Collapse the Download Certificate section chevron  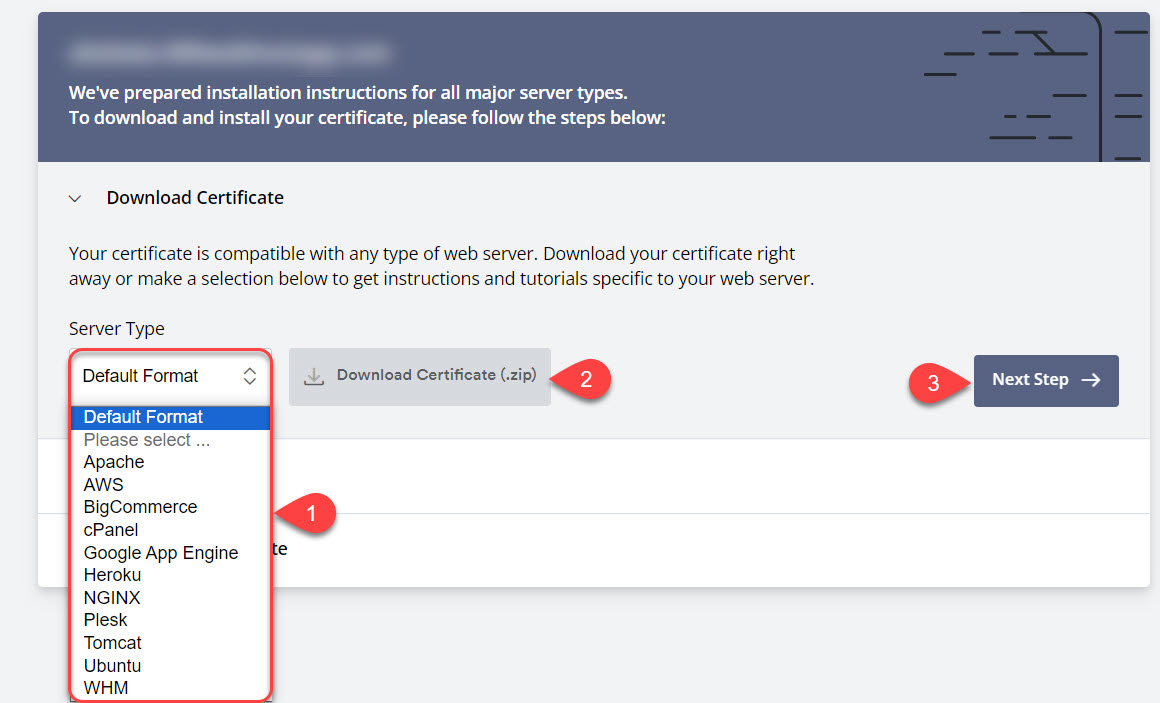75,199
